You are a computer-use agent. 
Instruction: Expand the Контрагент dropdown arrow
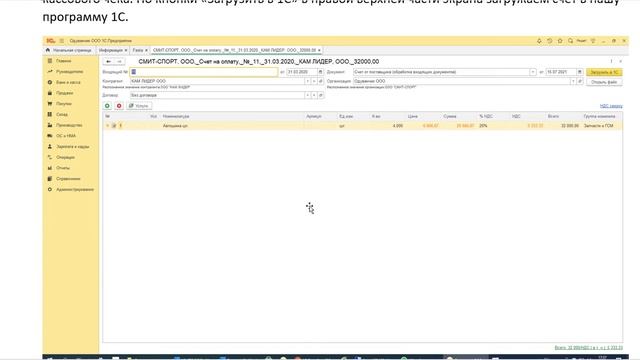tap(308, 81)
